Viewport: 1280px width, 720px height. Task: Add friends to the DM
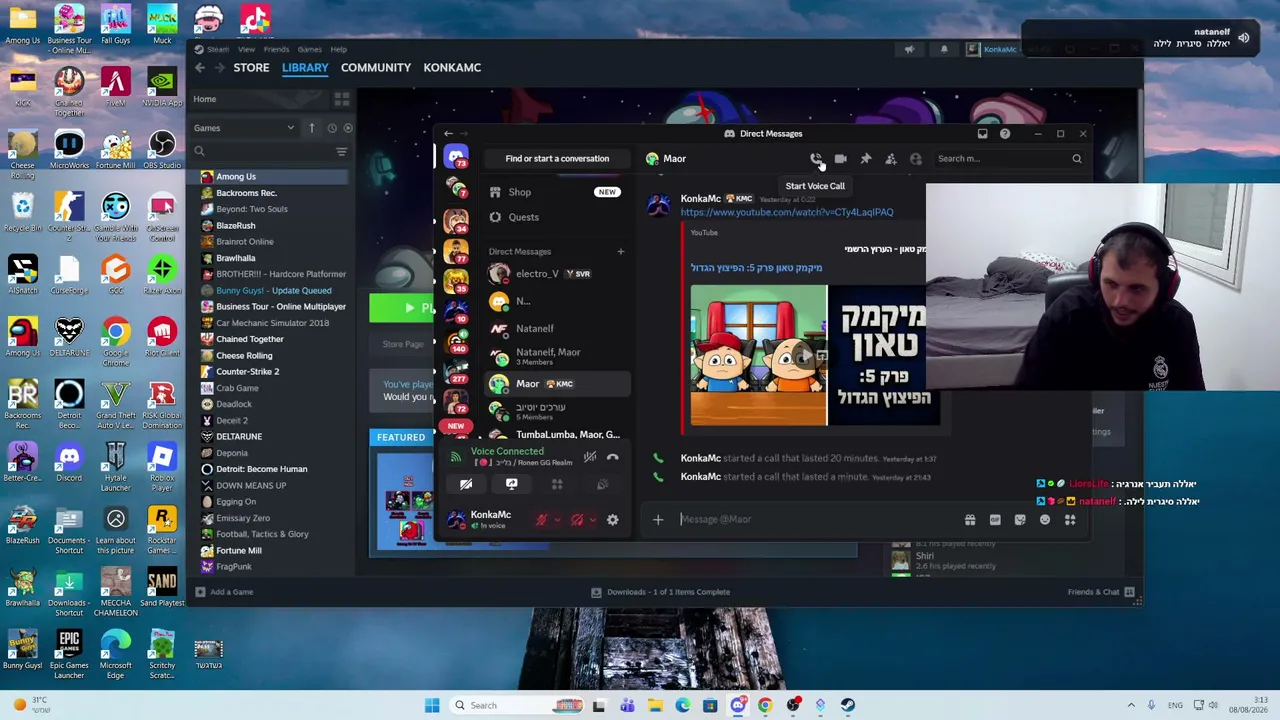tap(891, 159)
